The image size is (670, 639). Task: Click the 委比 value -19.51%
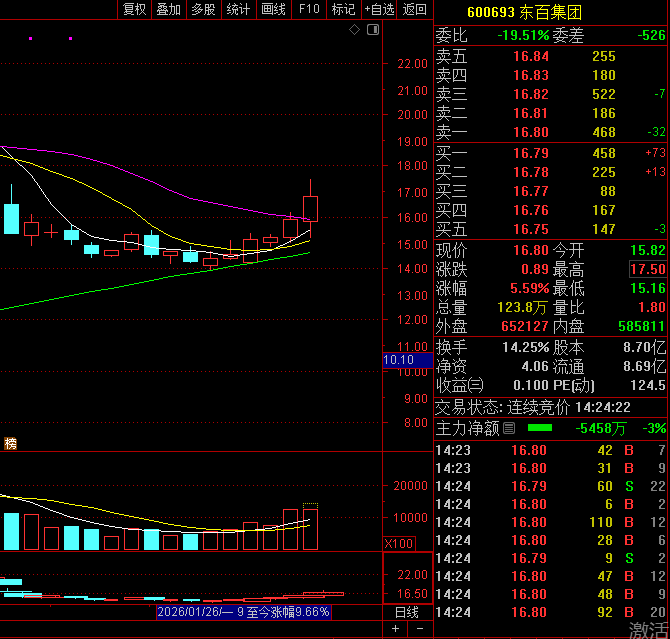[523, 35]
